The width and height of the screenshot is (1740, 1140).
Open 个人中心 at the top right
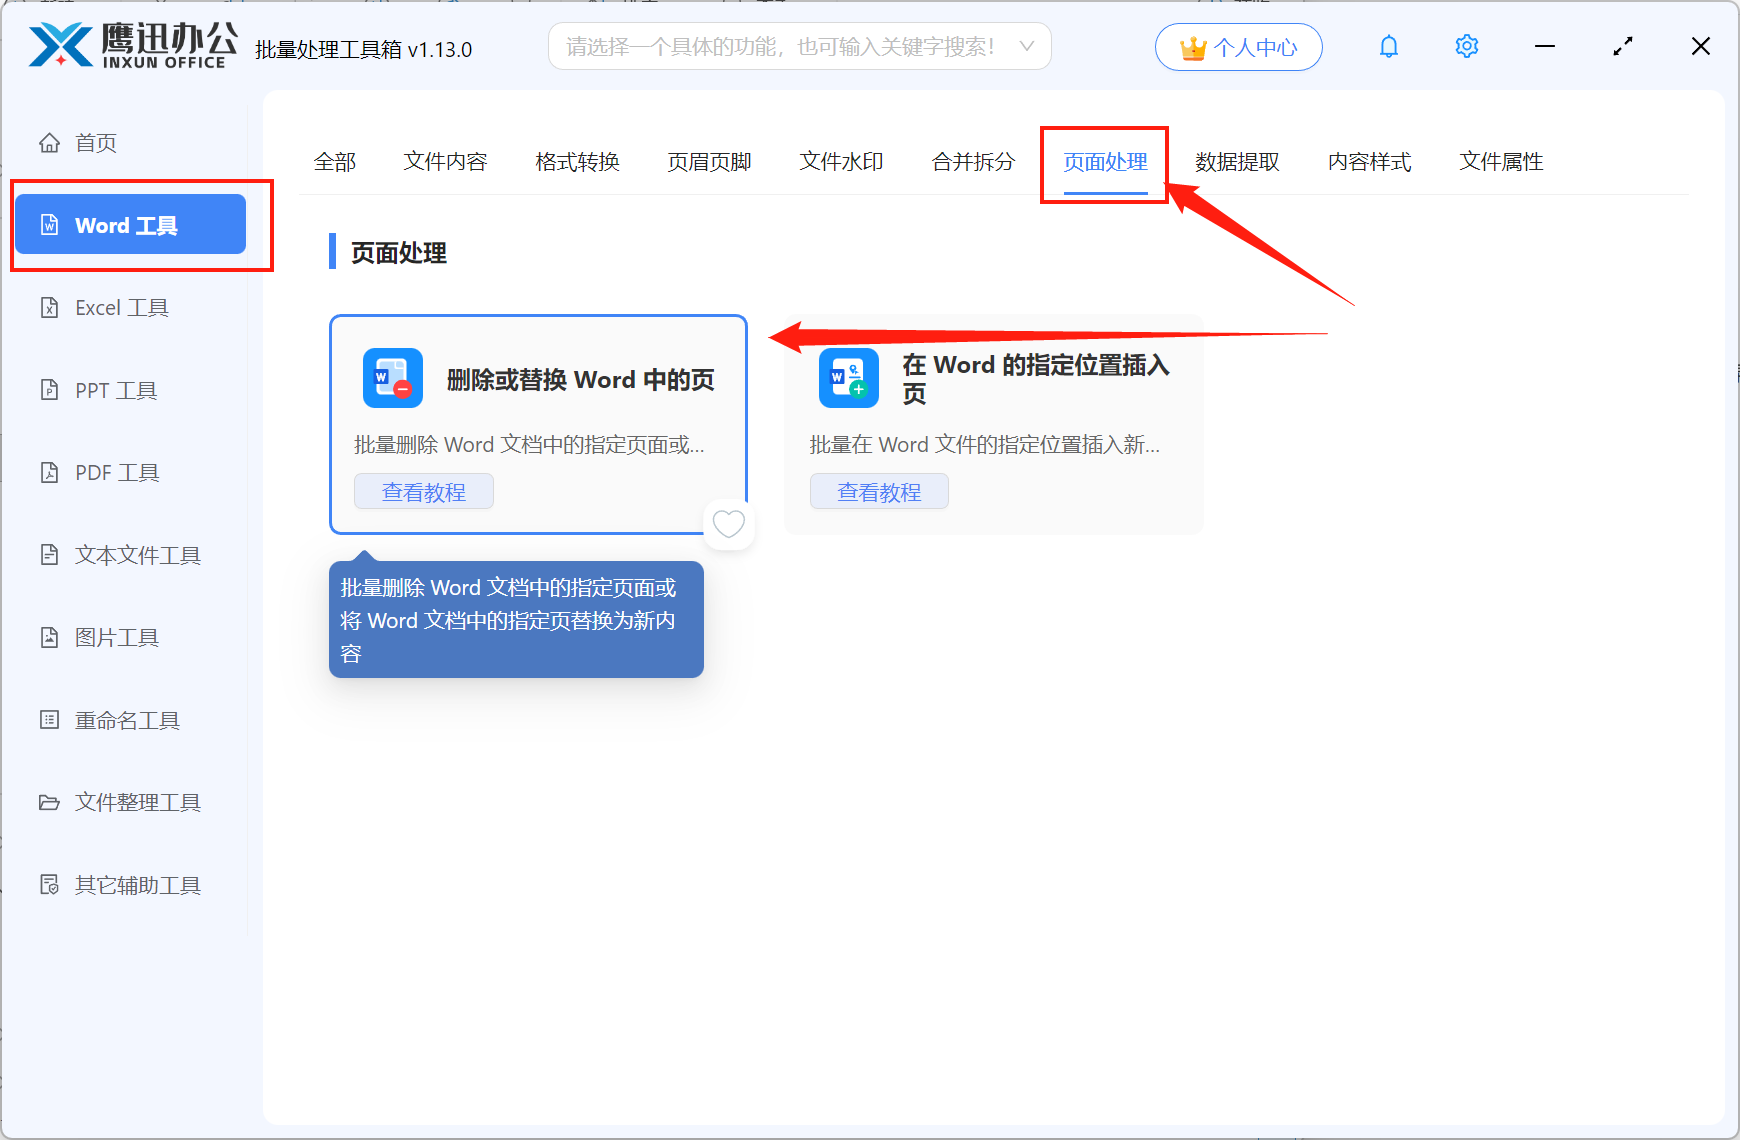[x=1238, y=46]
